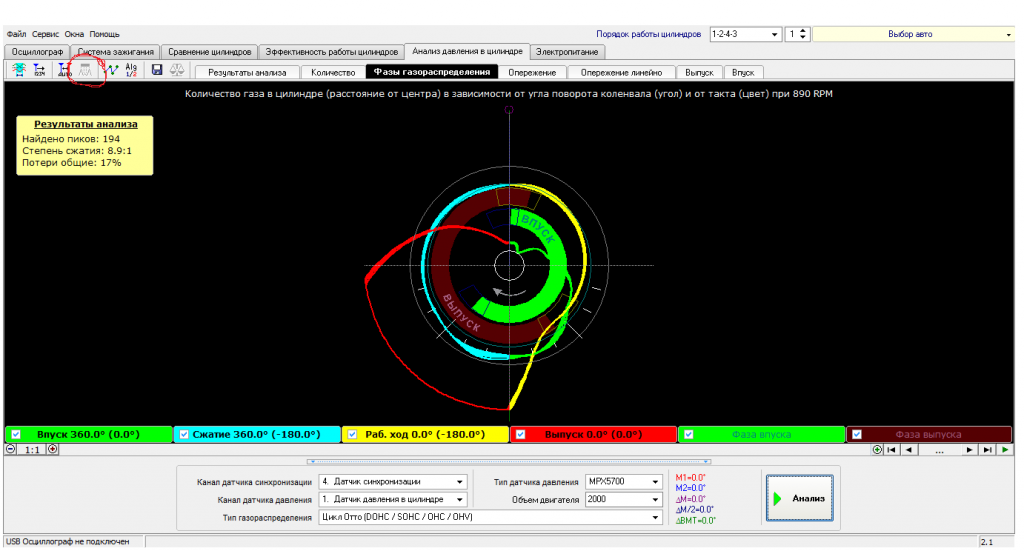Toggle the yellow Раб. ход 0.0° checkbox
This screenshot has height=551, width=1024.
click(353, 435)
